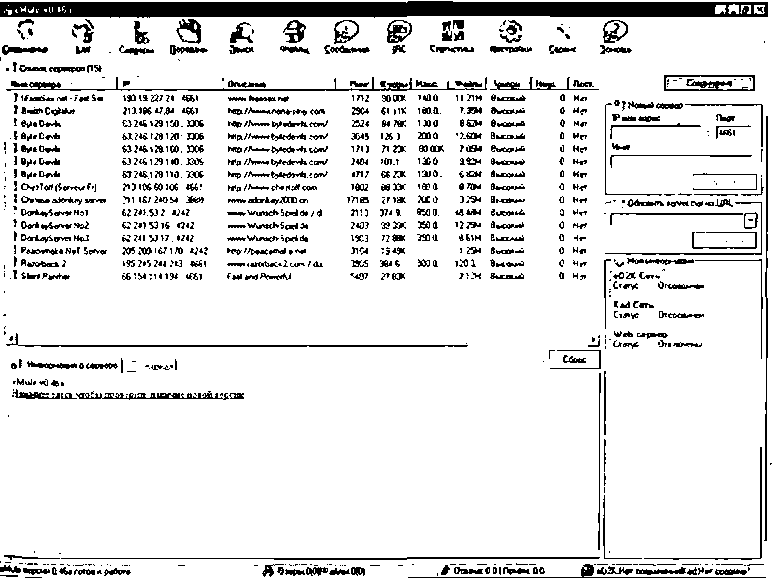Image resolution: width=773 pixels, height=578 pixels.
Task: Sort by the 'Описание' column header
Action: (x=279, y=84)
